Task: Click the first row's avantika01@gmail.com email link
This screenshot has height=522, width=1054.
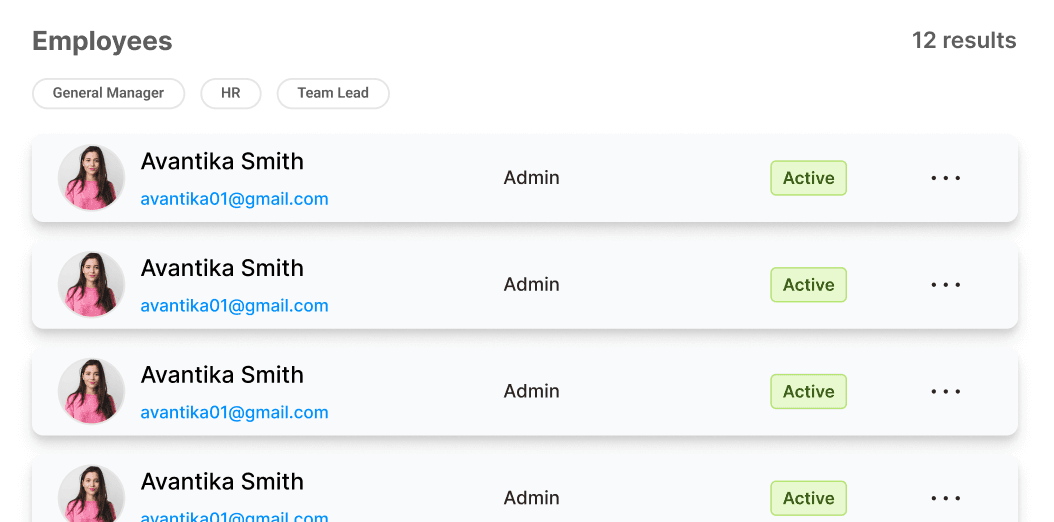Action: 234,199
